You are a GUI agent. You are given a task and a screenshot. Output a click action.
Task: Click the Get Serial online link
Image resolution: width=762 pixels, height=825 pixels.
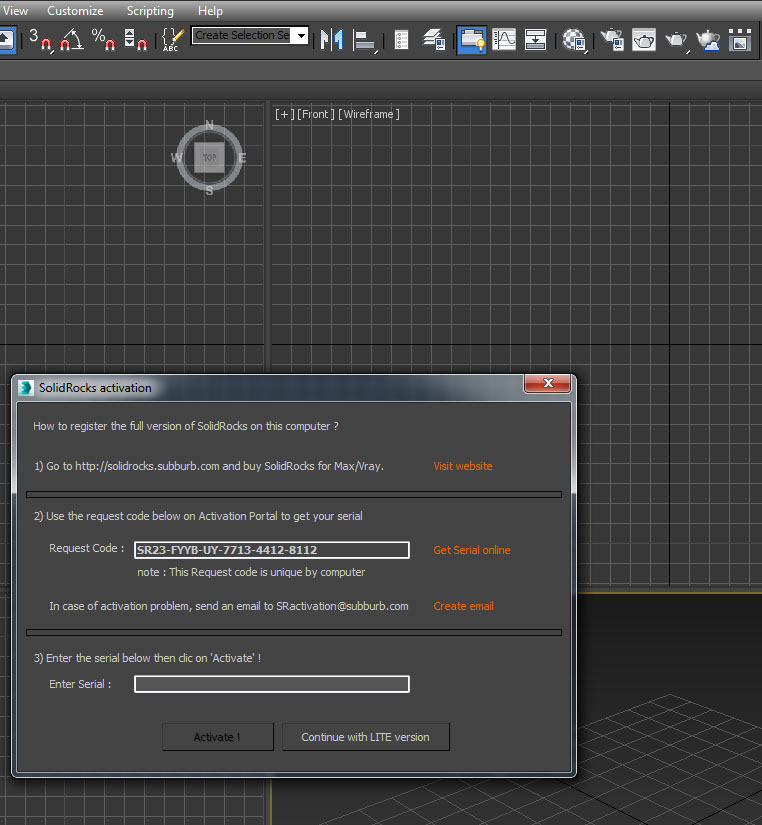472,550
